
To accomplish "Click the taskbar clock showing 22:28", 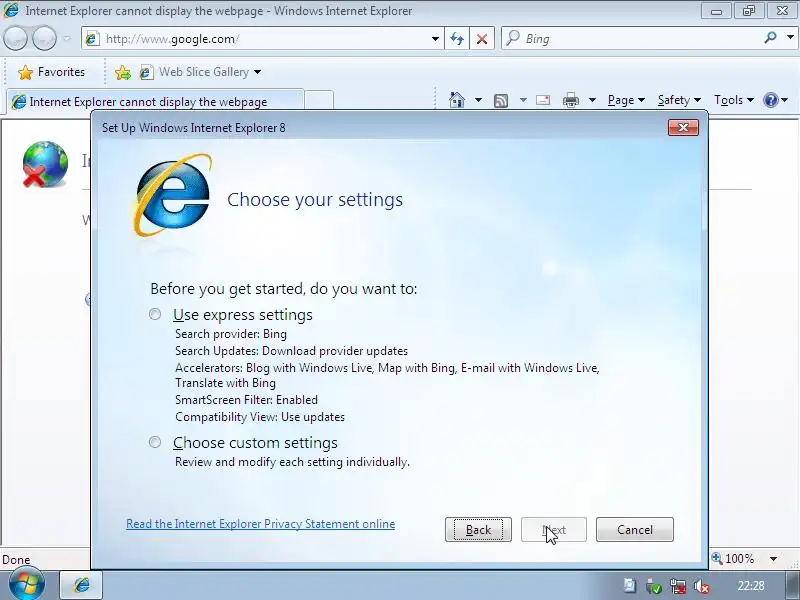I will (751, 585).
